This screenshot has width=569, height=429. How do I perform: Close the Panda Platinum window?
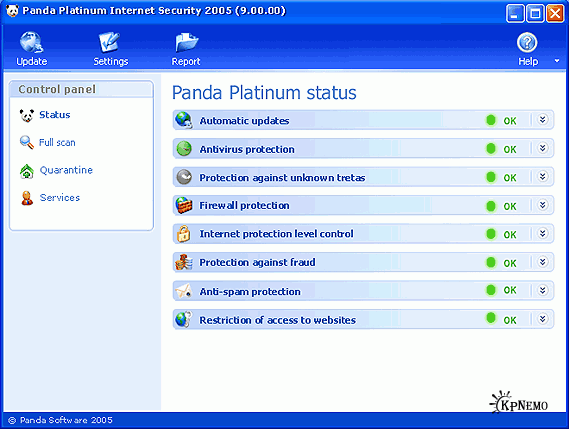click(x=555, y=13)
